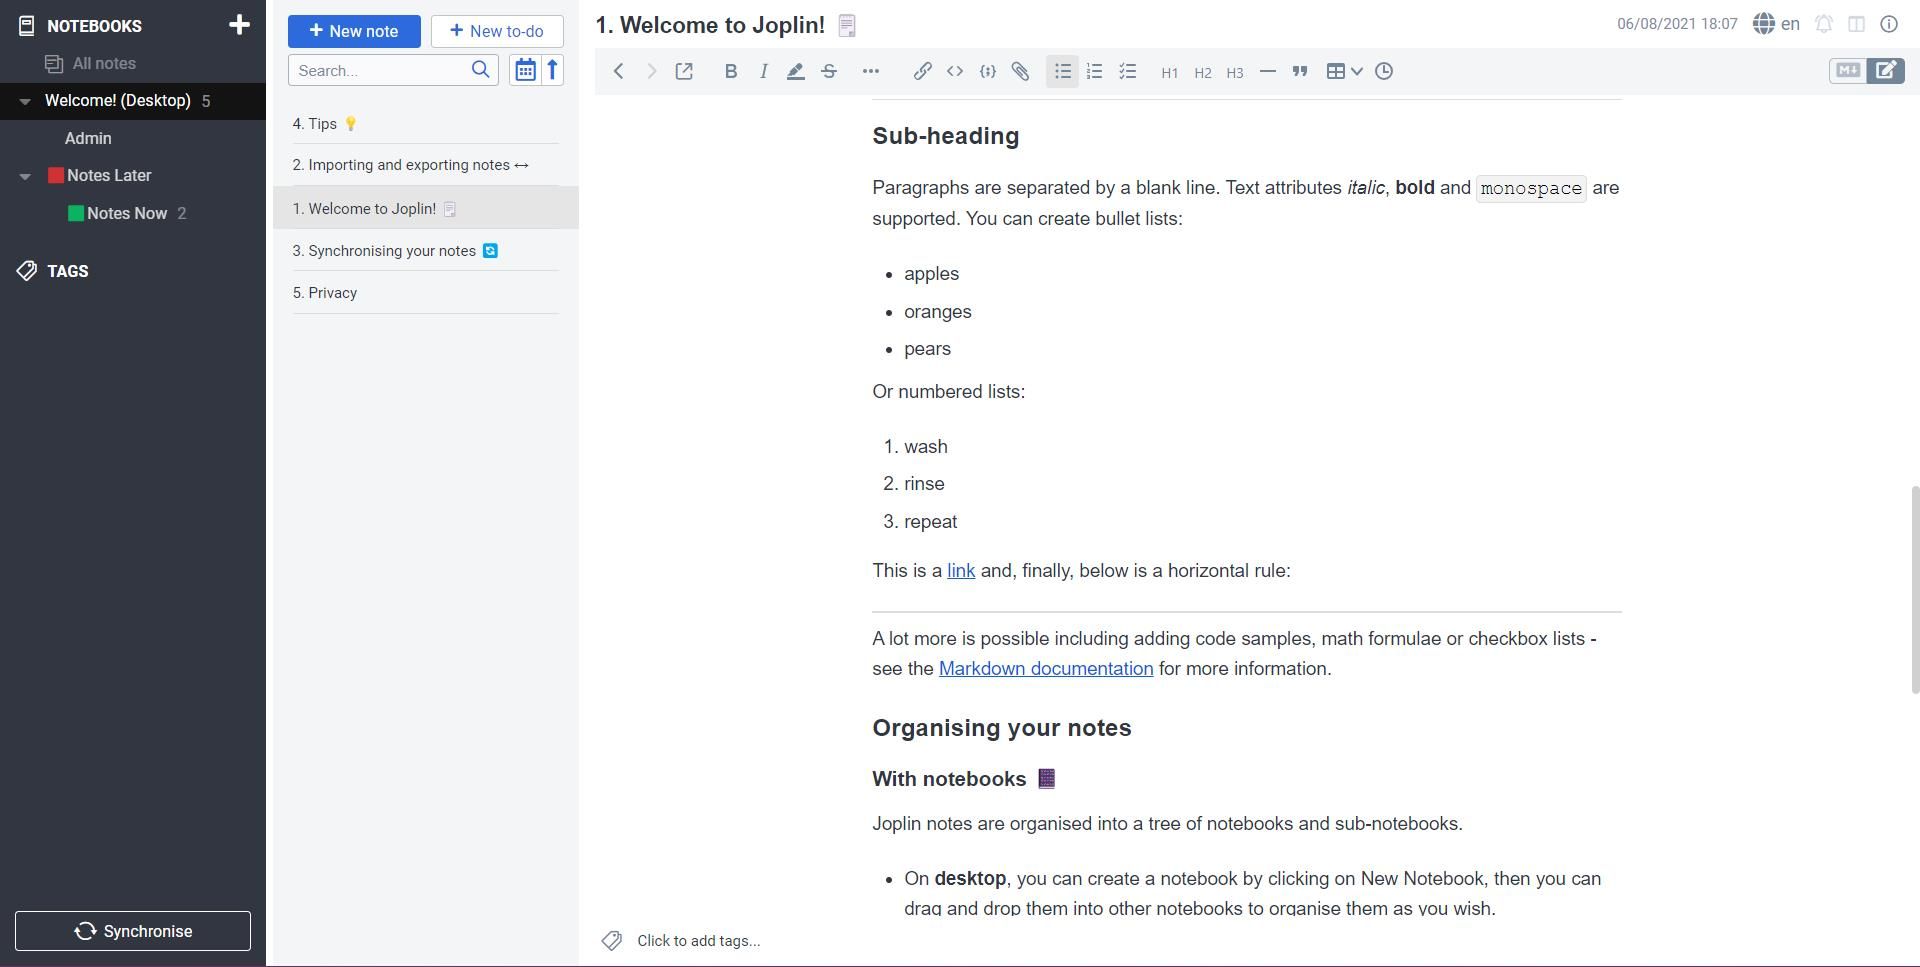Click the note alarm bell icon
The image size is (1920, 967).
tap(1823, 23)
